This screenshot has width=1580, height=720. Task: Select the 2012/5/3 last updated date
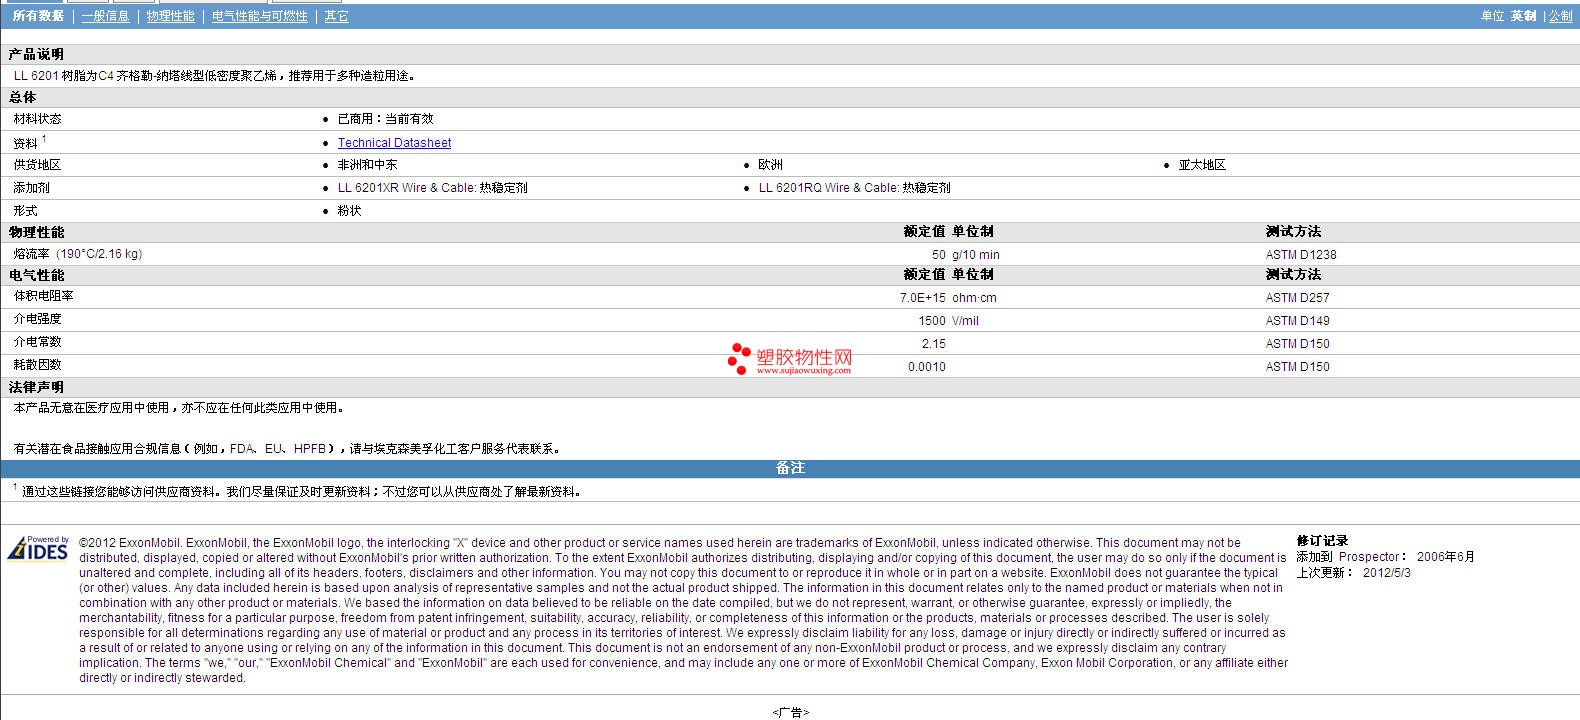1386,573
